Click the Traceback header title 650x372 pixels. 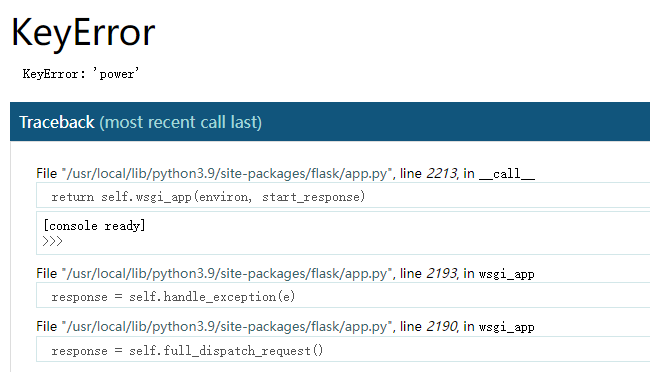tap(57, 122)
